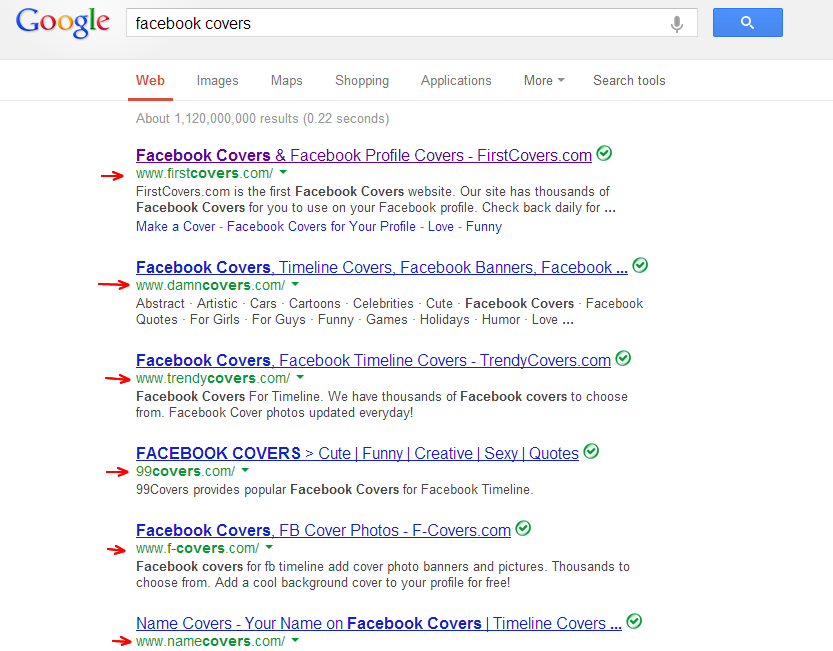Open the 'Funny' sitelink under FirstCovers
Image resolution: width=833 pixels, height=651 pixels.
click(x=483, y=227)
